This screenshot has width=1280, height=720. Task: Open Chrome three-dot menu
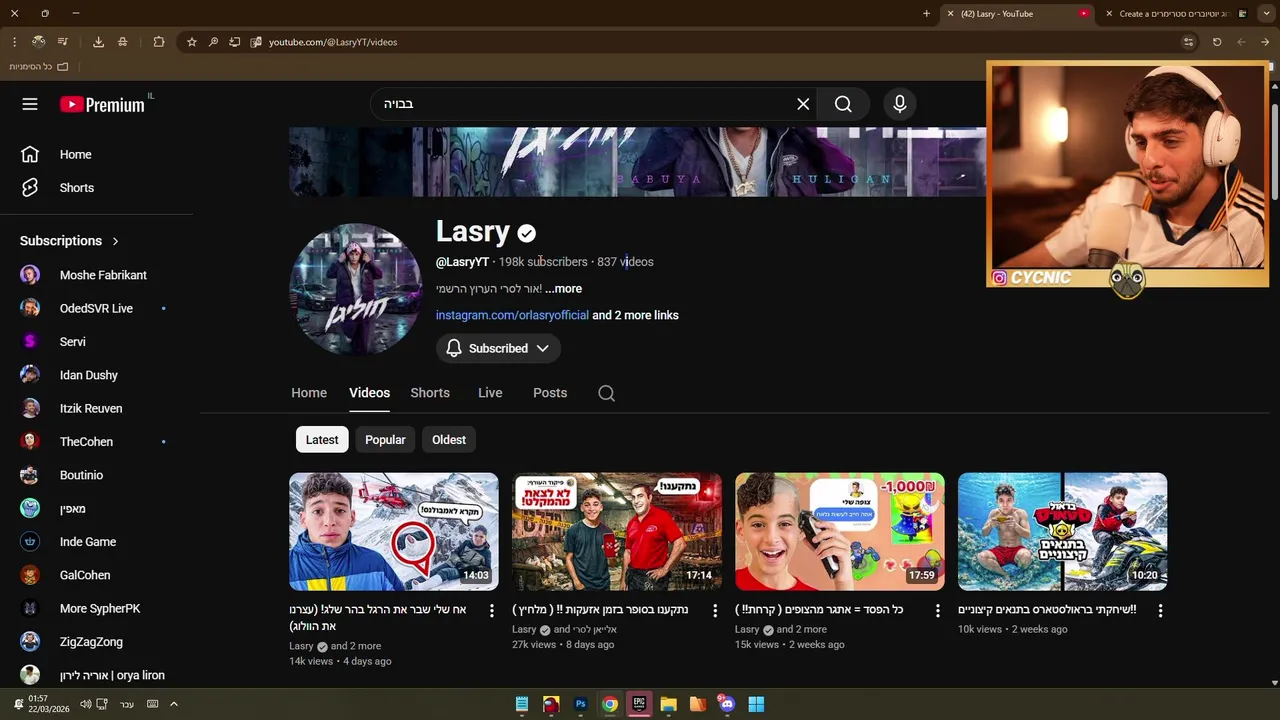[x=14, y=42]
